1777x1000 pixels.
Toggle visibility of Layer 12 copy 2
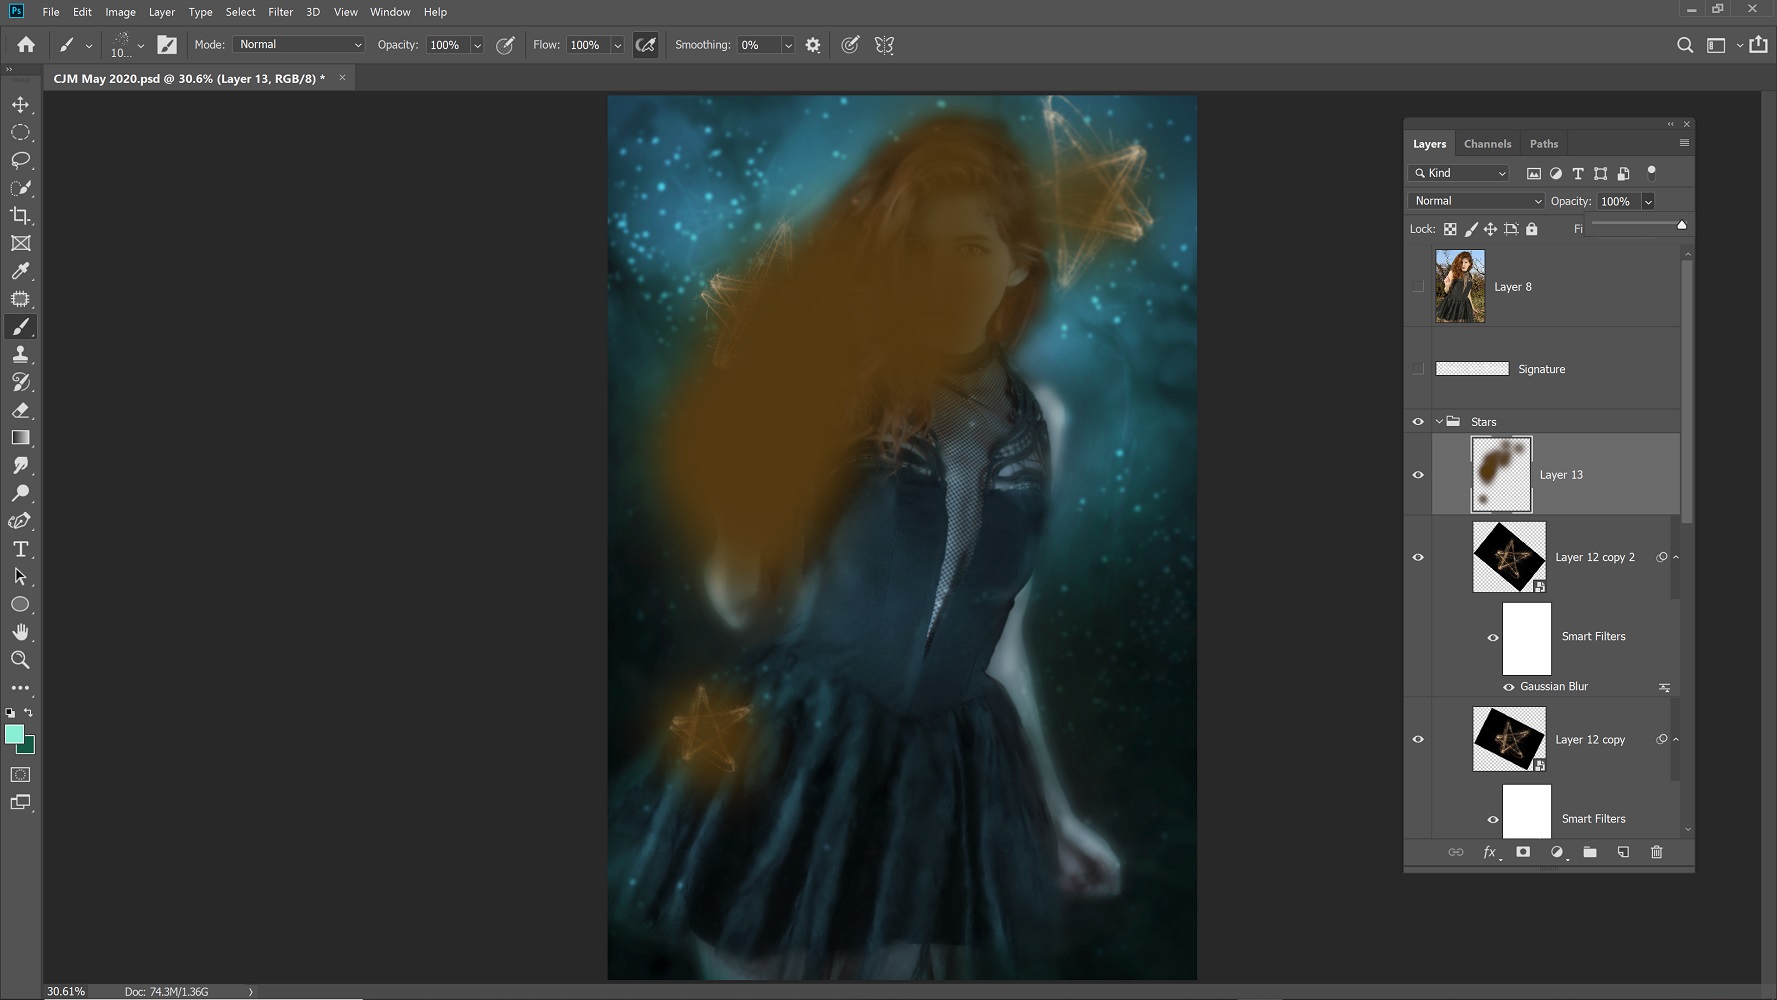tap(1418, 557)
